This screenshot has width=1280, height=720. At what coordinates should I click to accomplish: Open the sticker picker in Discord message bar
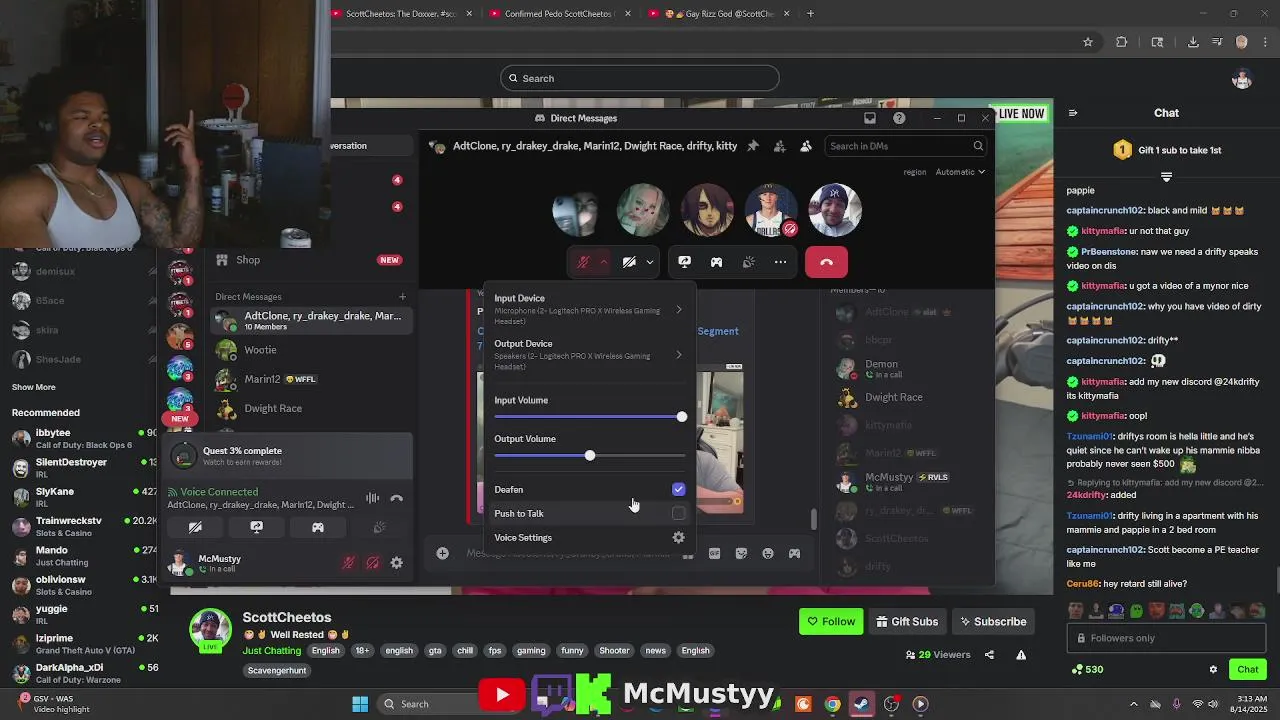[741, 553]
